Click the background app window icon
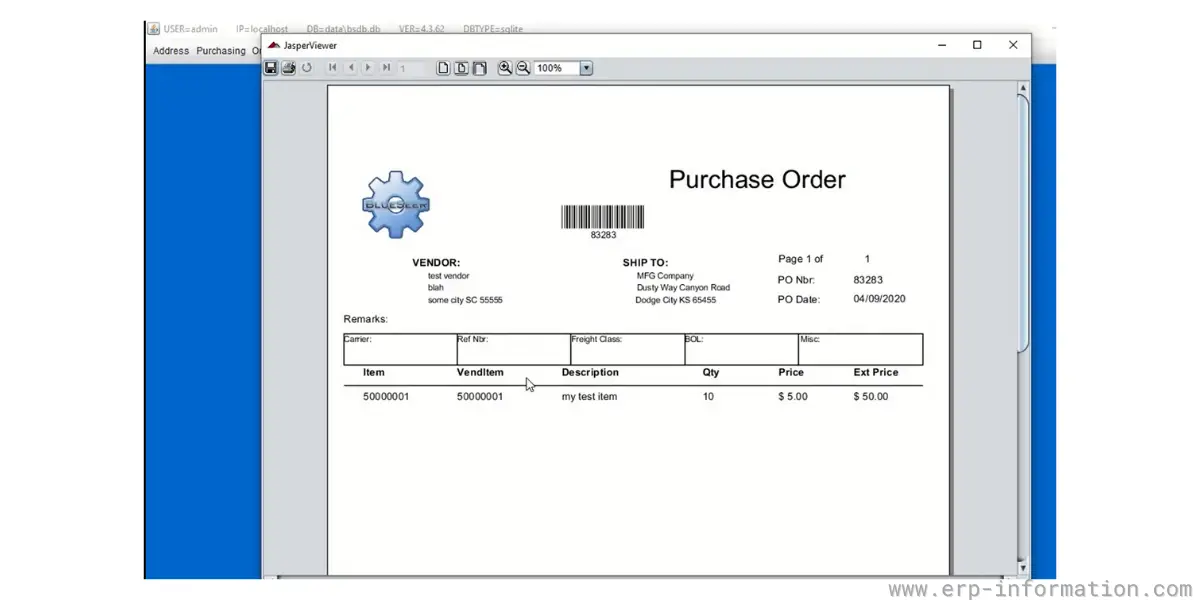Viewport: 1200px width, 600px height. coord(154,28)
